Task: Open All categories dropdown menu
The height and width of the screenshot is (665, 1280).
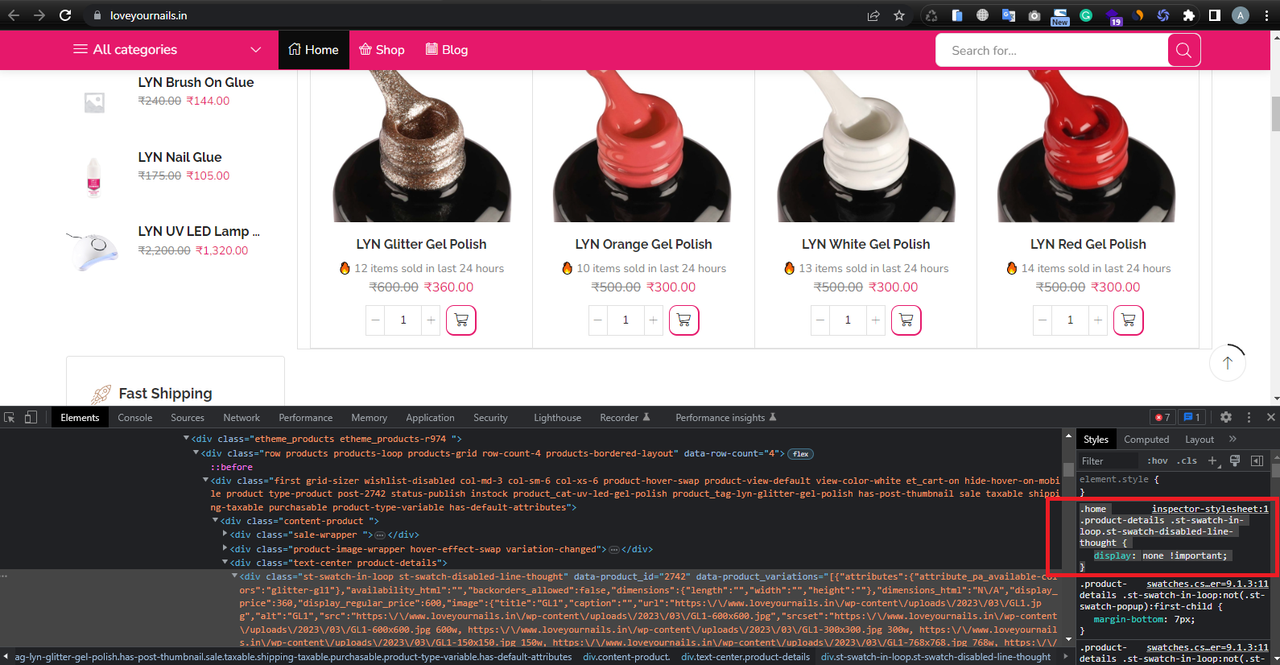Action: tap(167, 49)
